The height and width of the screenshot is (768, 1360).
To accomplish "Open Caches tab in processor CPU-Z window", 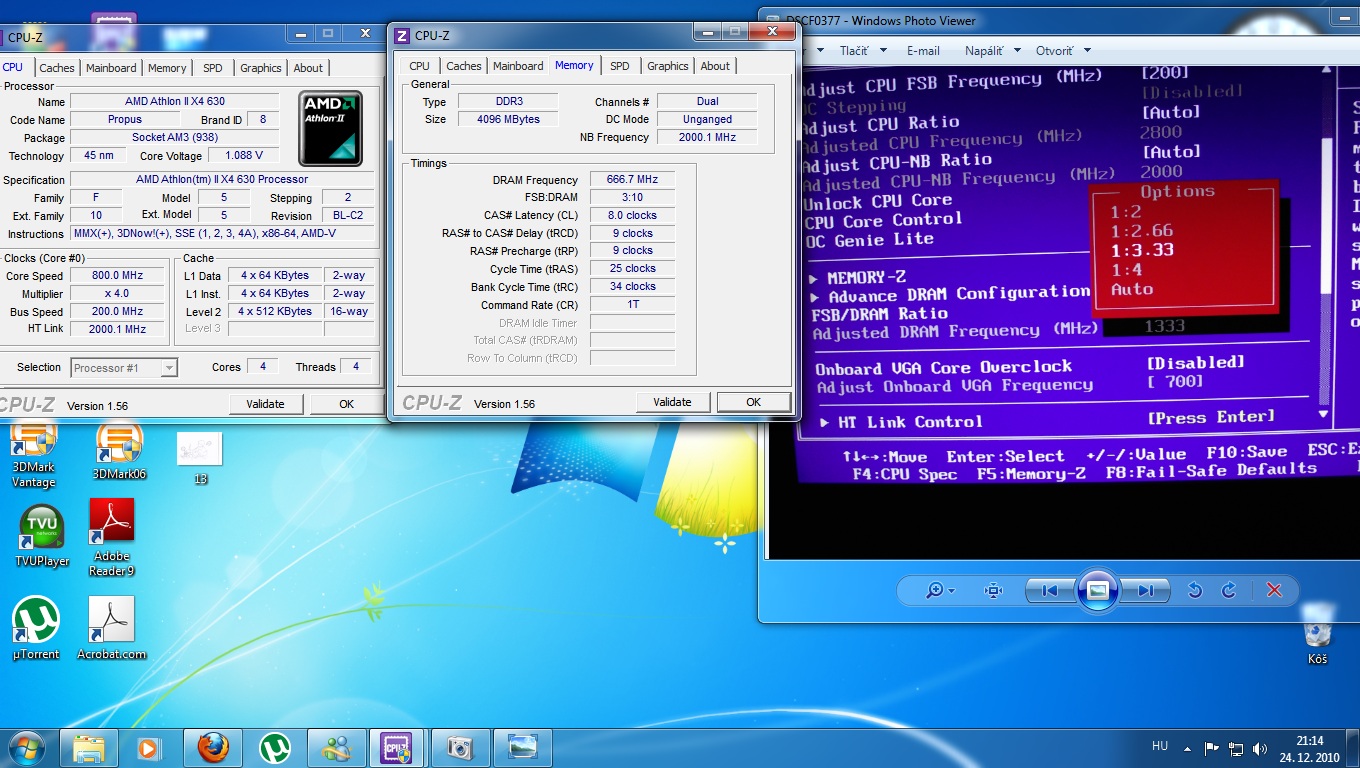I will click(x=57, y=68).
